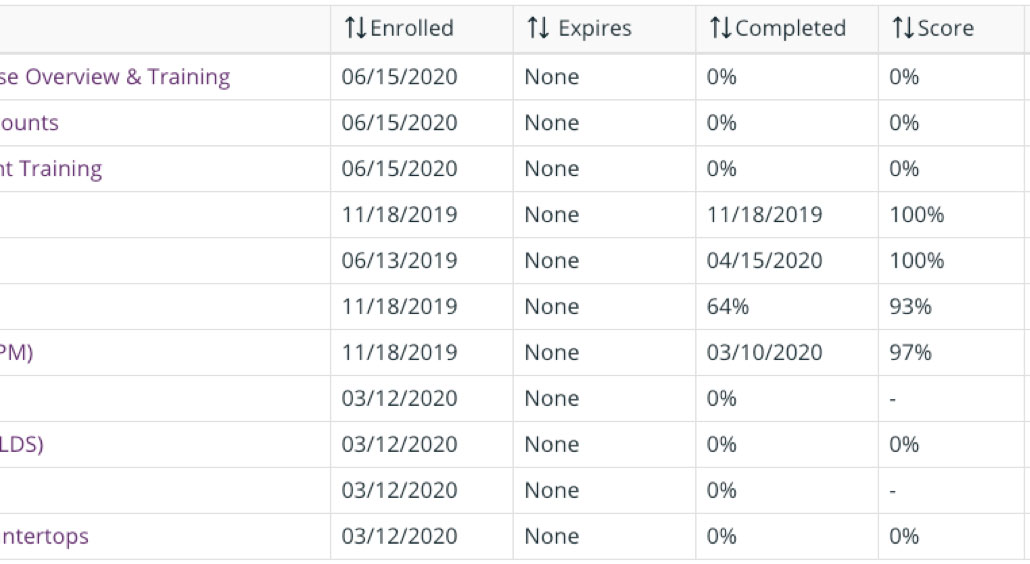
Task: Click the 0% score cell in the 'ntertops' row
Action: (904, 537)
